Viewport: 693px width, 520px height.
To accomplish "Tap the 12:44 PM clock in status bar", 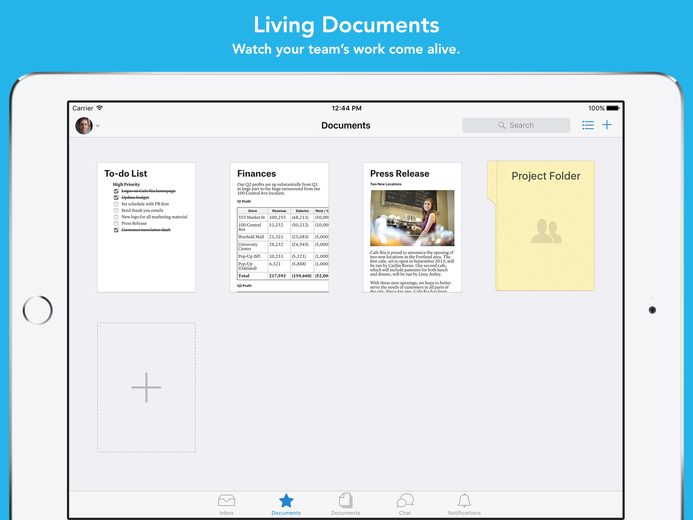I will pos(346,108).
